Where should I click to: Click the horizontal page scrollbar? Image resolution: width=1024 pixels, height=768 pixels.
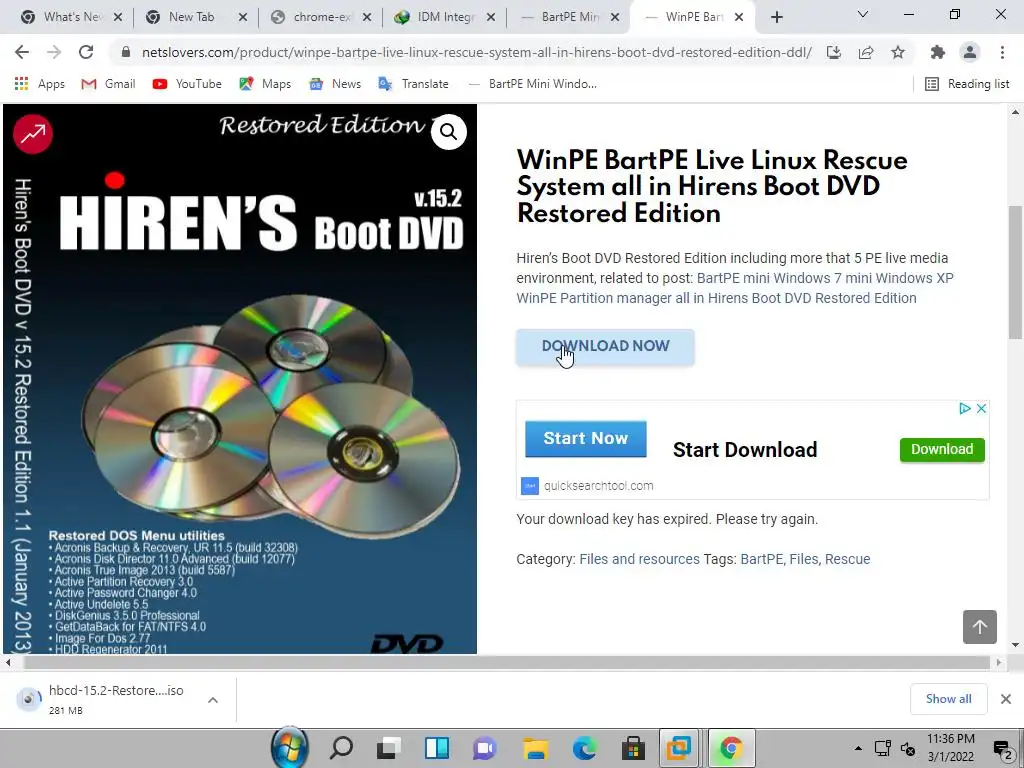pos(507,662)
